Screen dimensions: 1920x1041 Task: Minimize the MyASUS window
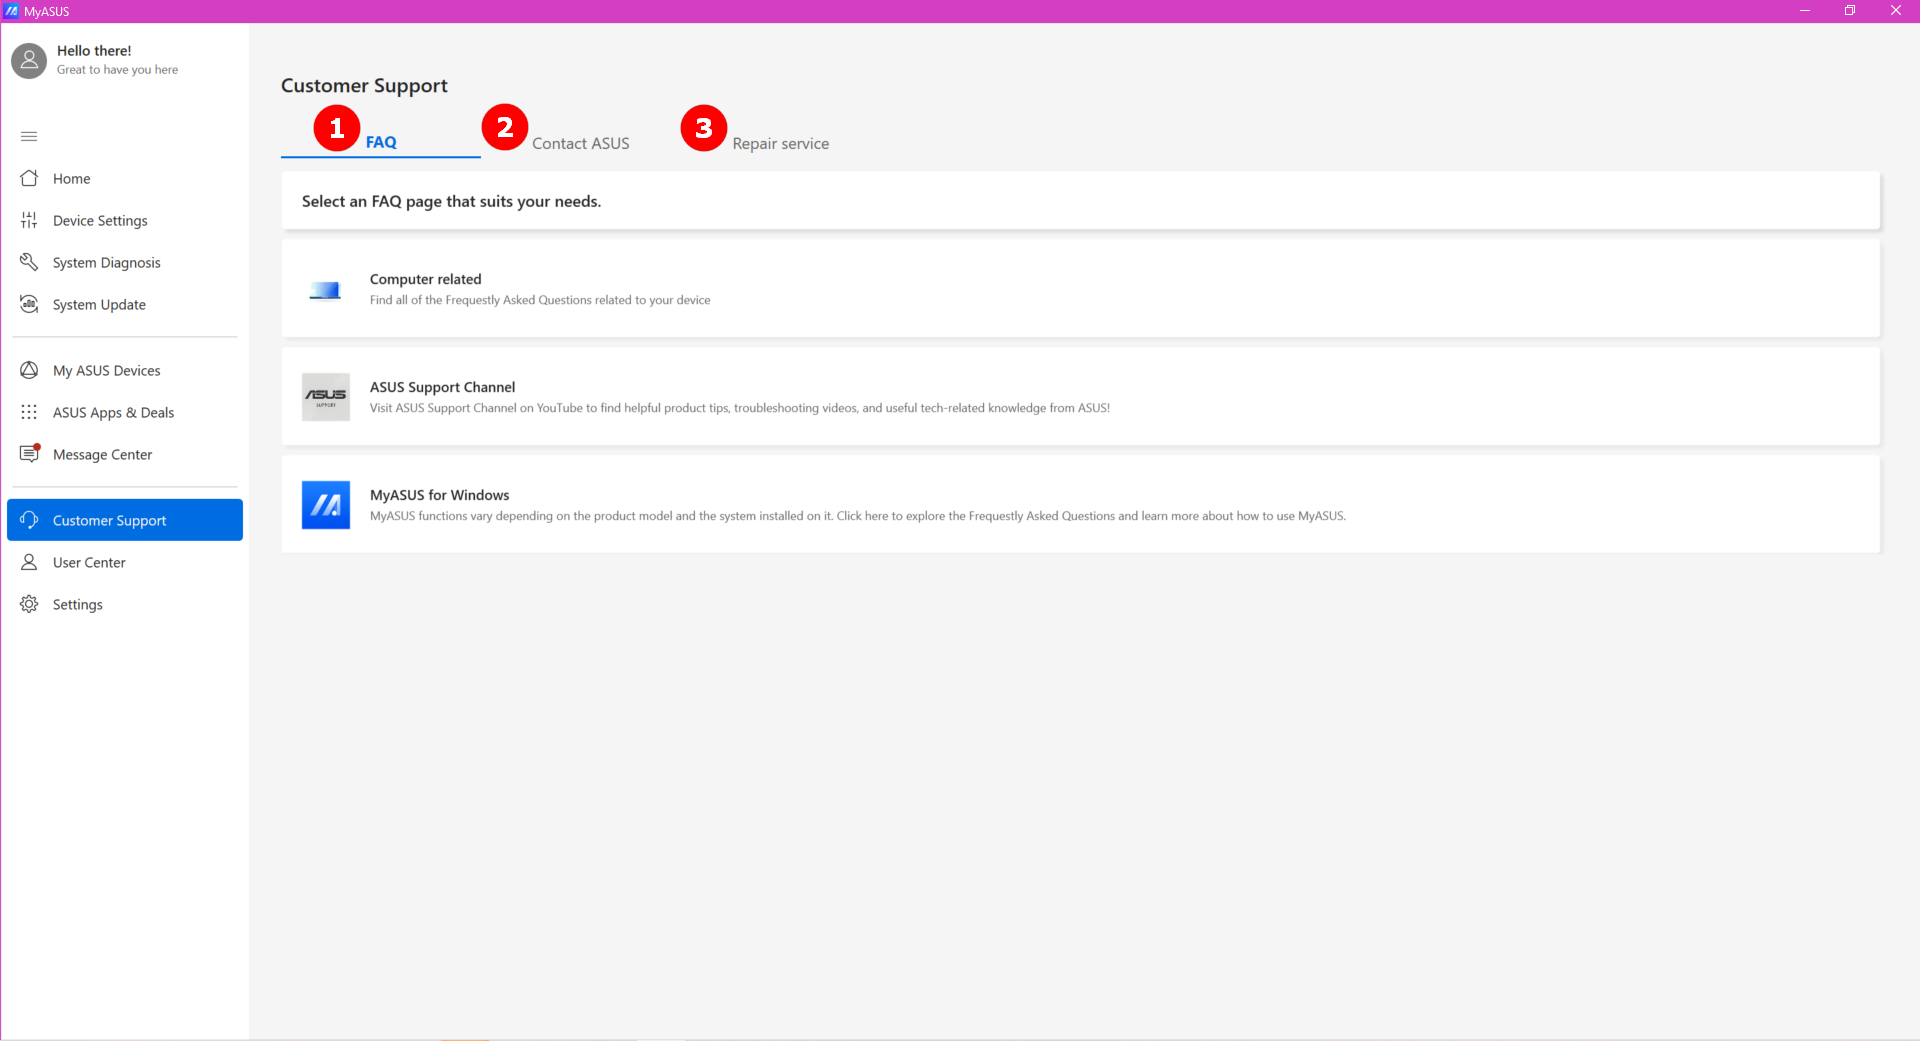(x=1805, y=11)
